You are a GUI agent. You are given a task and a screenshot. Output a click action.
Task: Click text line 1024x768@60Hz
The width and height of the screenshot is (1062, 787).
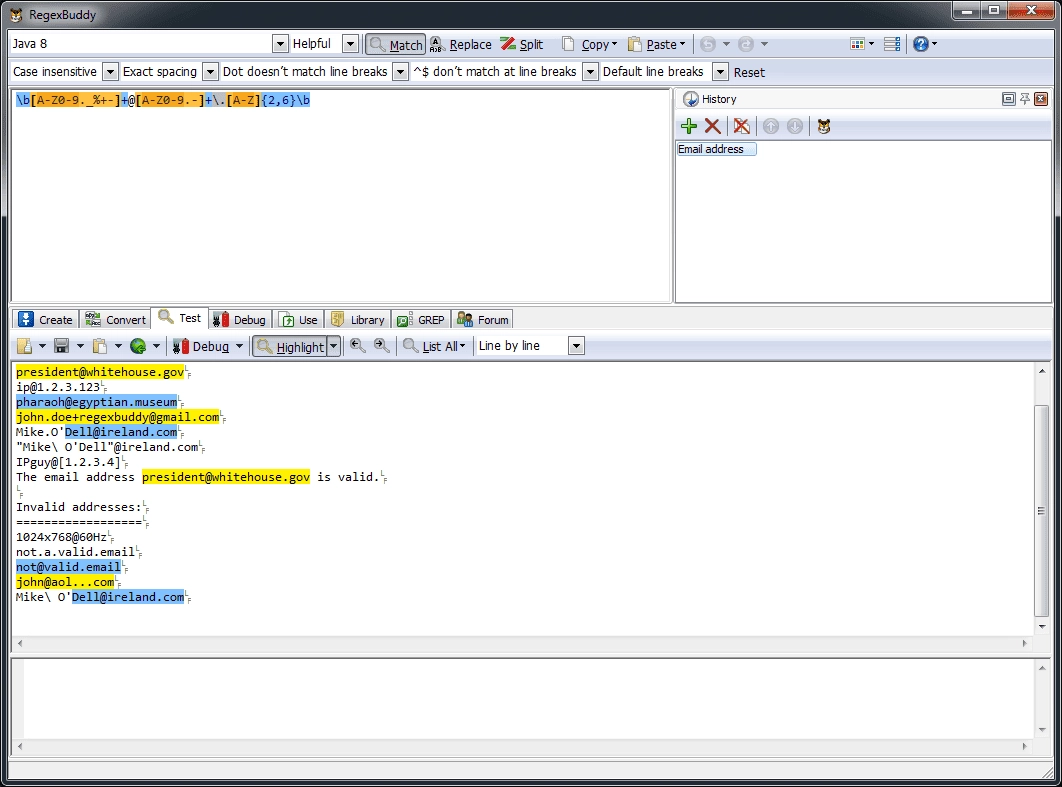pos(62,537)
